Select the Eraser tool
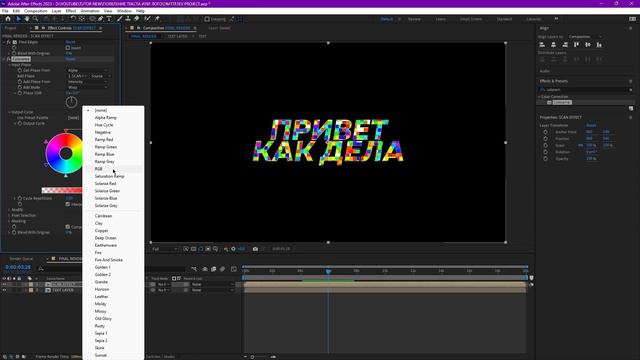Image resolution: width=640 pixels, height=360 pixels. point(137,19)
